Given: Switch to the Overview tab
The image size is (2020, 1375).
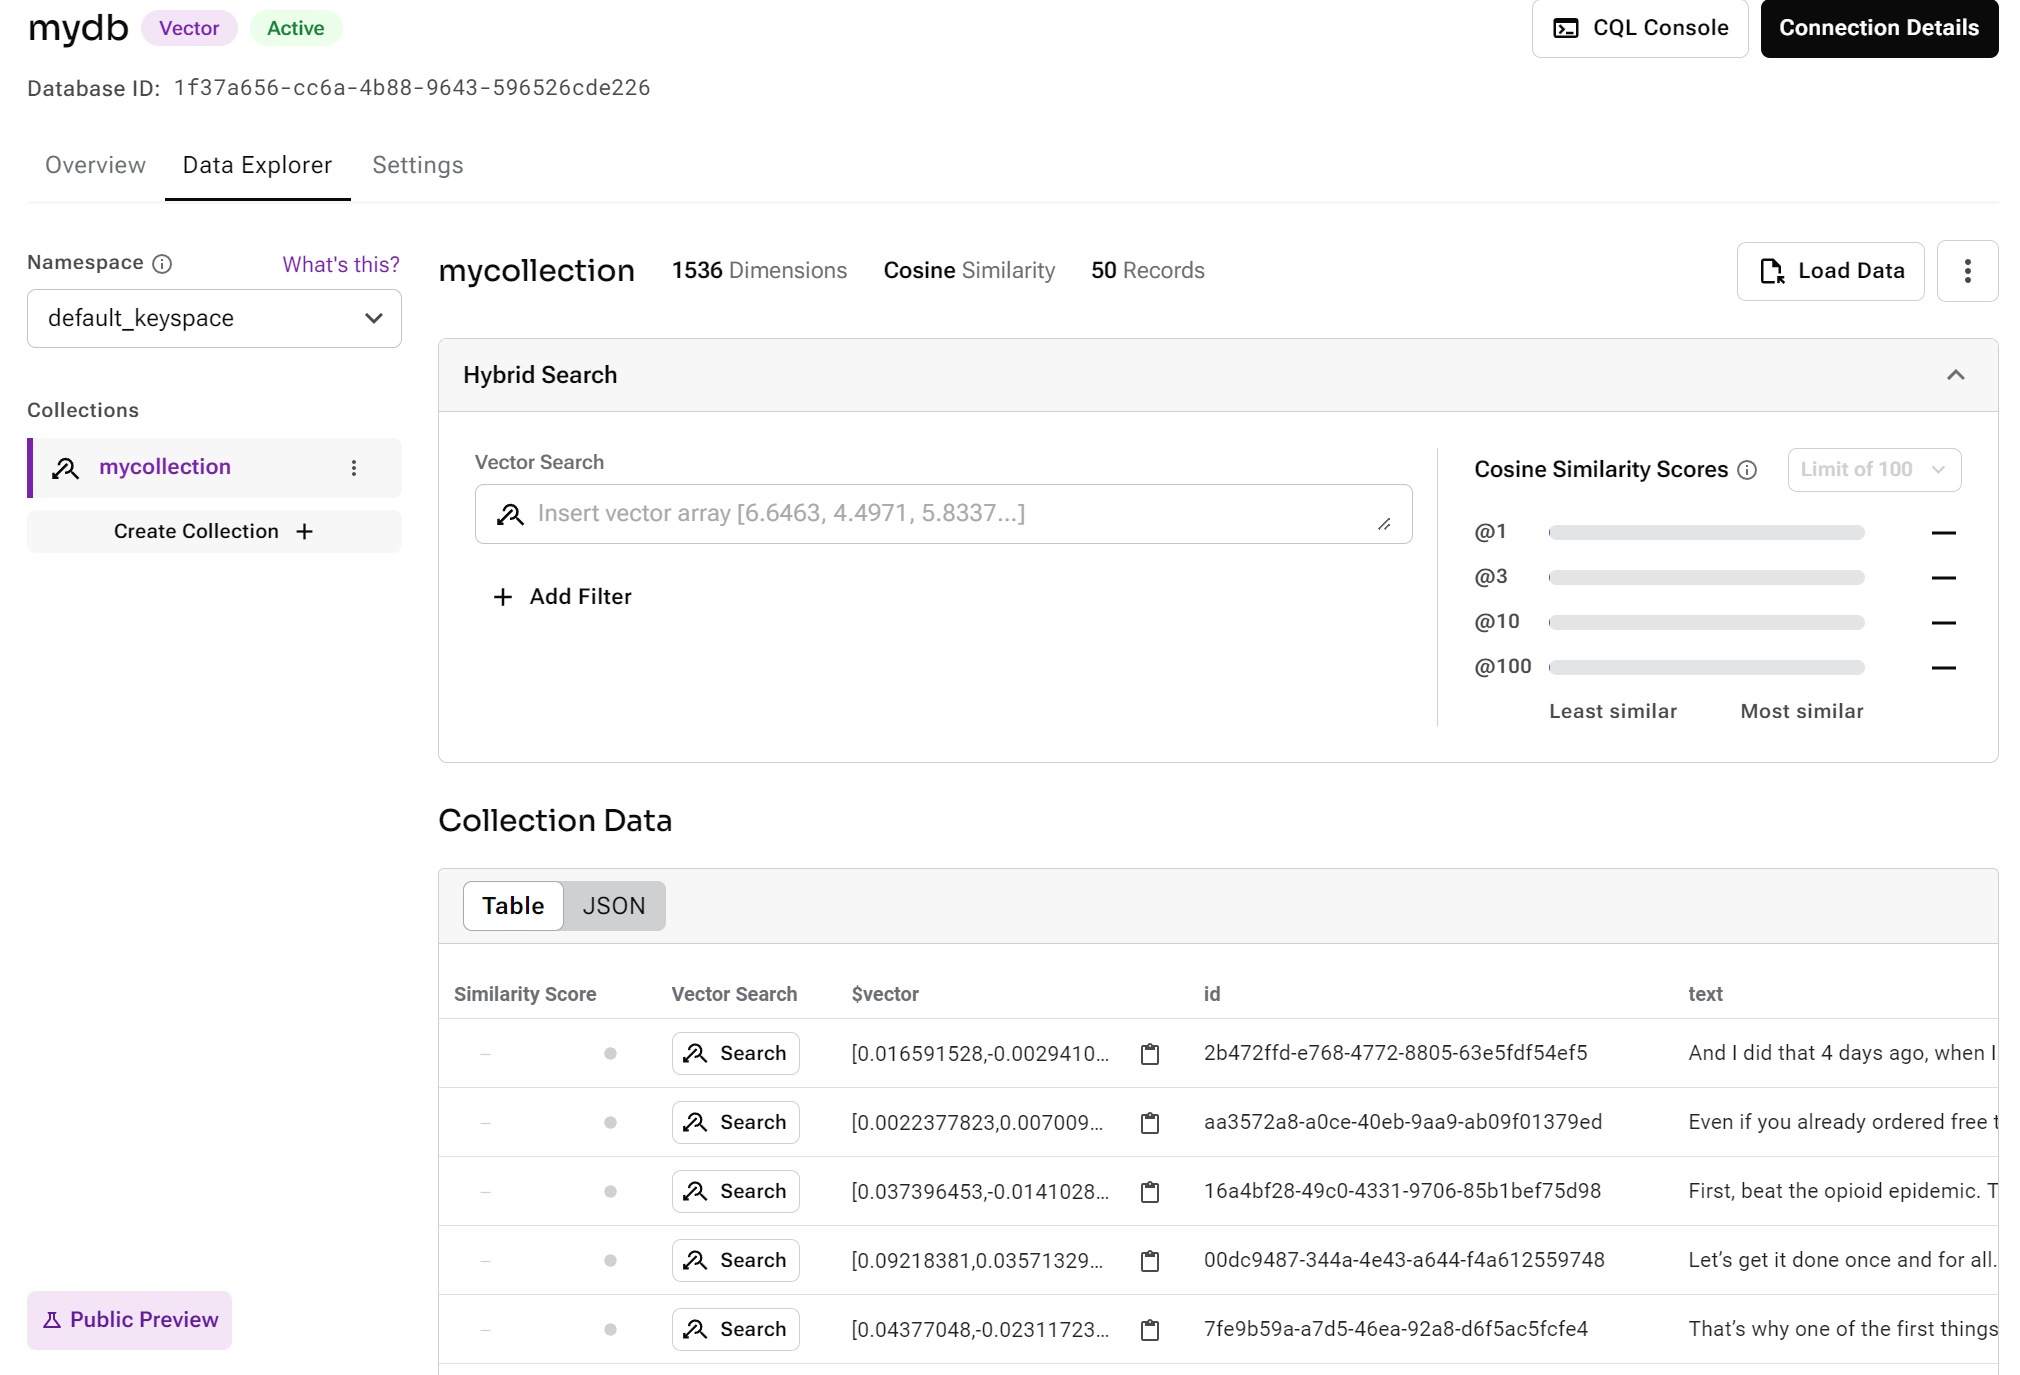Looking at the screenshot, I should tap(95, 165).
